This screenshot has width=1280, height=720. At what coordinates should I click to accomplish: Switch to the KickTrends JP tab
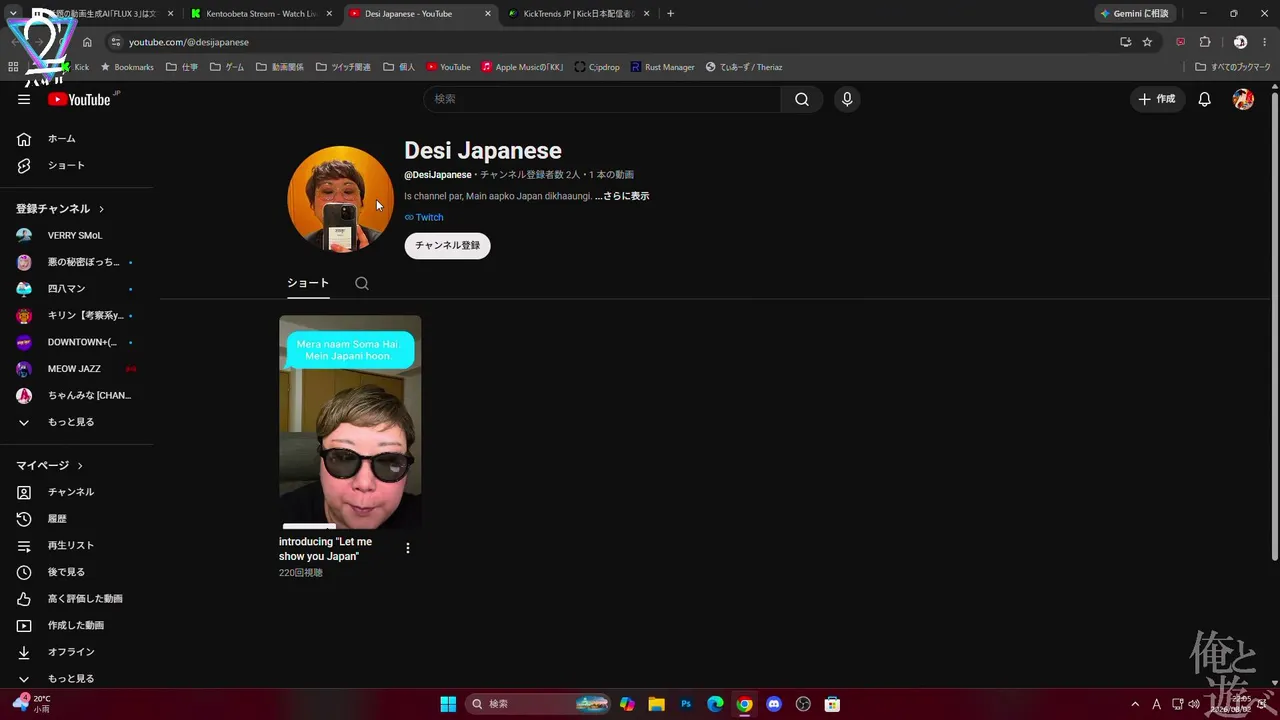pyautogui.click(x=578, y=14)
